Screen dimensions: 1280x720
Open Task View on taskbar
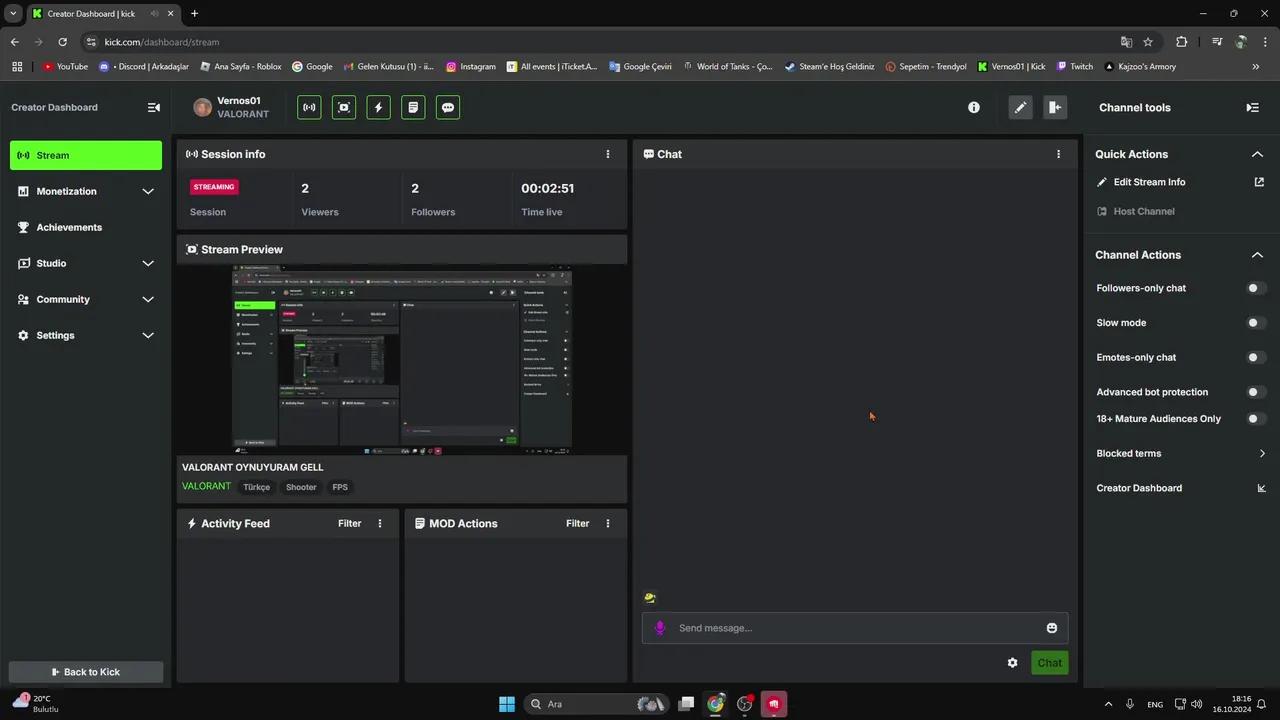686,704
